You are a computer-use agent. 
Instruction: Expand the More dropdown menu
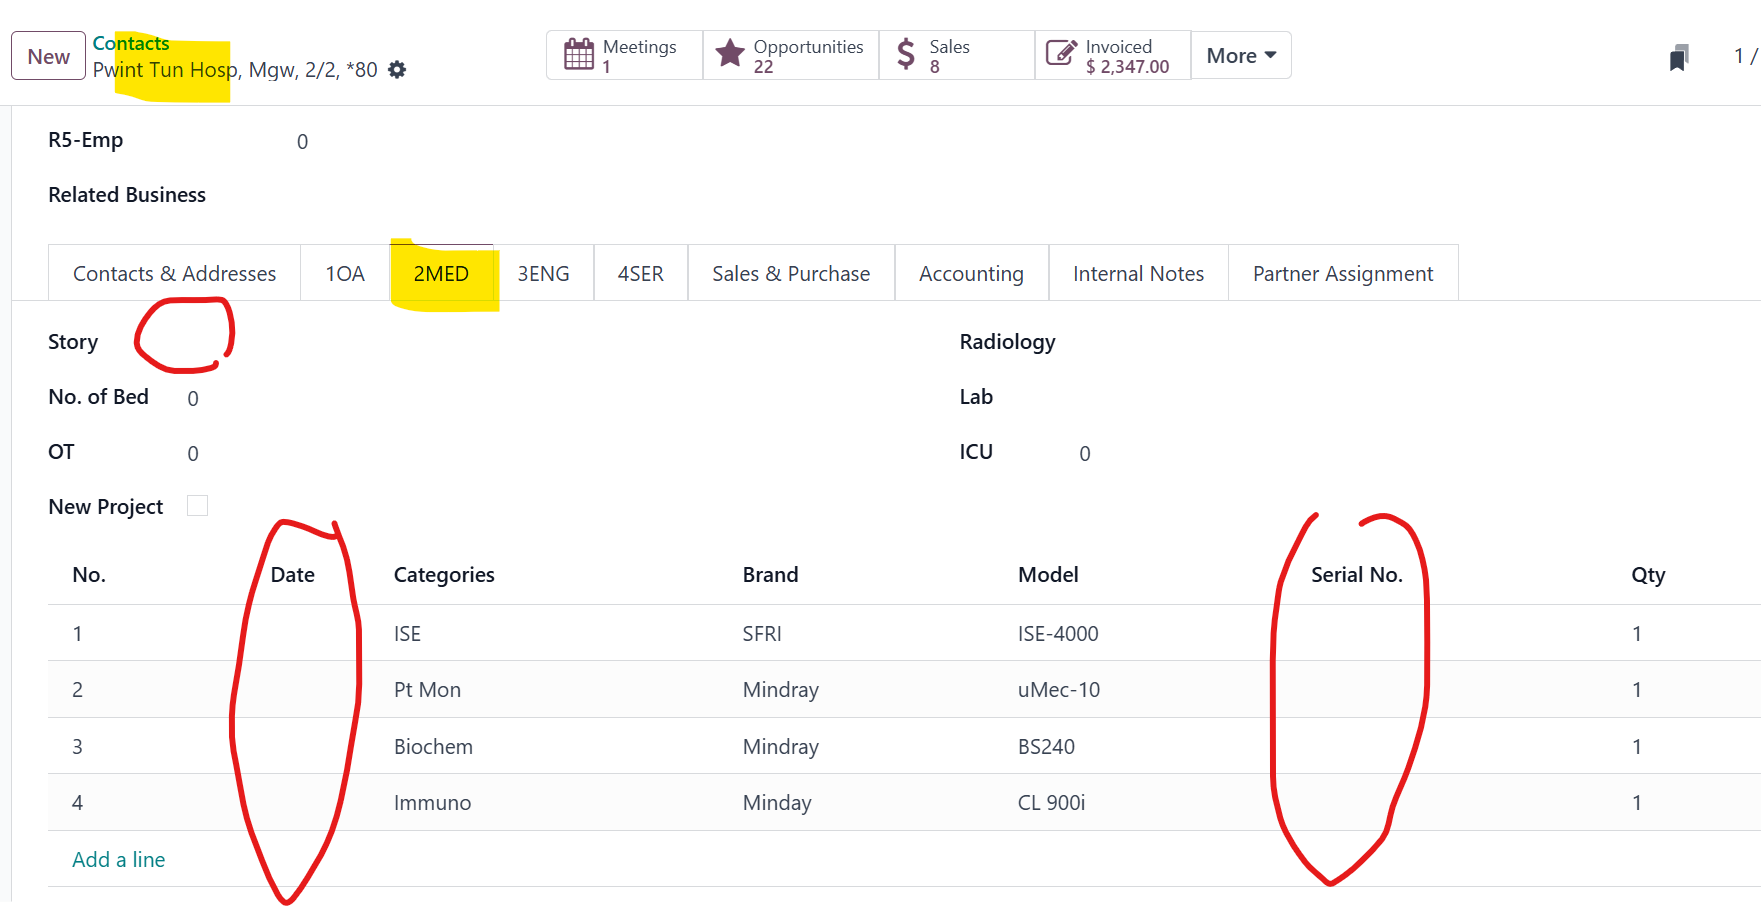pyautogui.click(x=1240, y=56)
